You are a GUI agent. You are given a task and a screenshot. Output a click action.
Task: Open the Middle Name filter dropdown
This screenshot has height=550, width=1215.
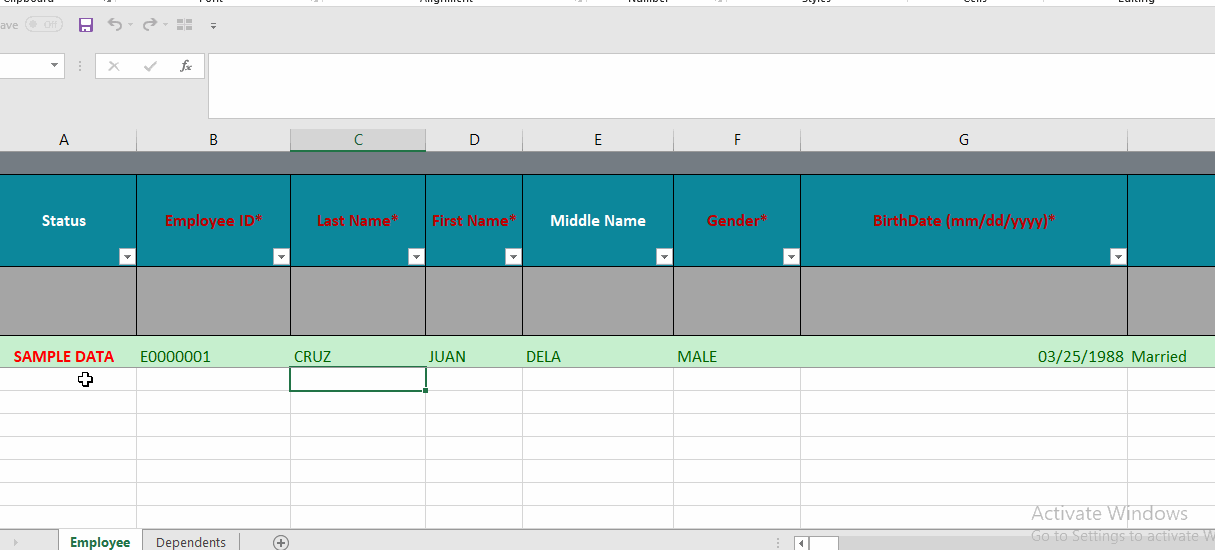click(x=664, y=257)
